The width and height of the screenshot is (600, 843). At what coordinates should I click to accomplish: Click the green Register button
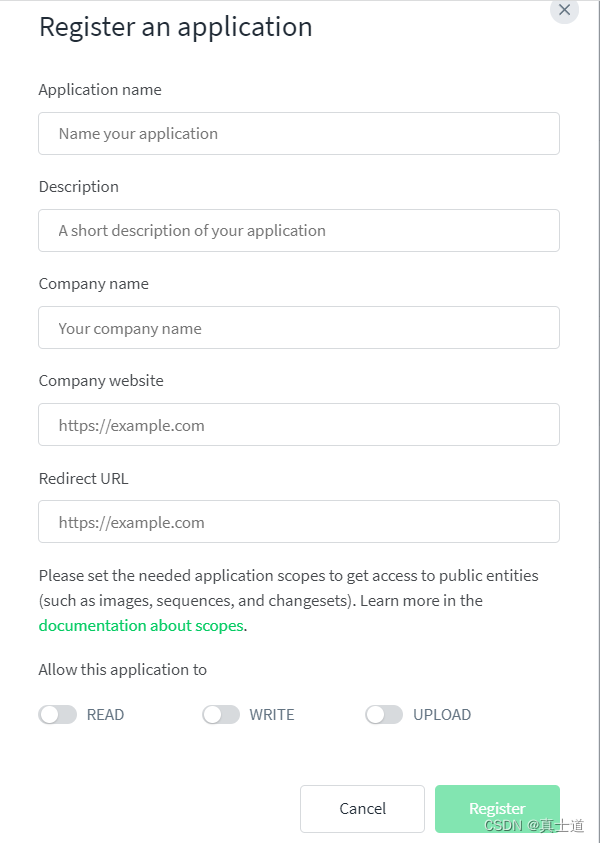[x=497, y=808]
